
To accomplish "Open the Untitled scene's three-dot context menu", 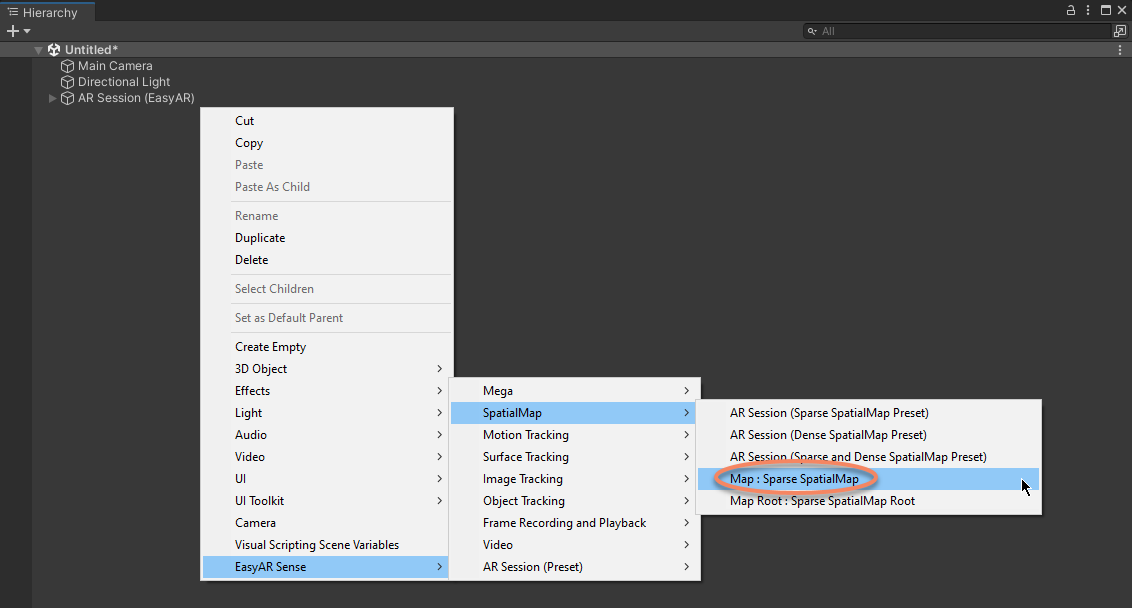I will (1120, 50).
